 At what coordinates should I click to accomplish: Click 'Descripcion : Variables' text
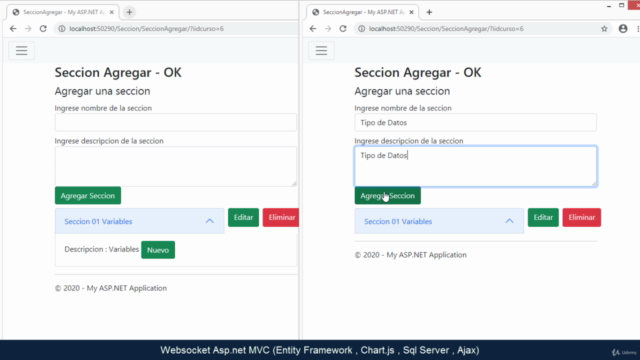pos(102,249)
